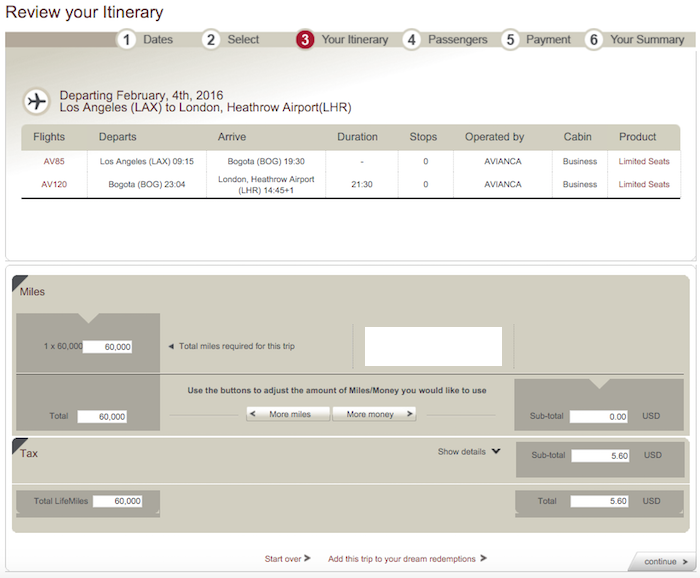Click the Product column header
The width and height of the screenshot is (700, 578).
[638, 137]
